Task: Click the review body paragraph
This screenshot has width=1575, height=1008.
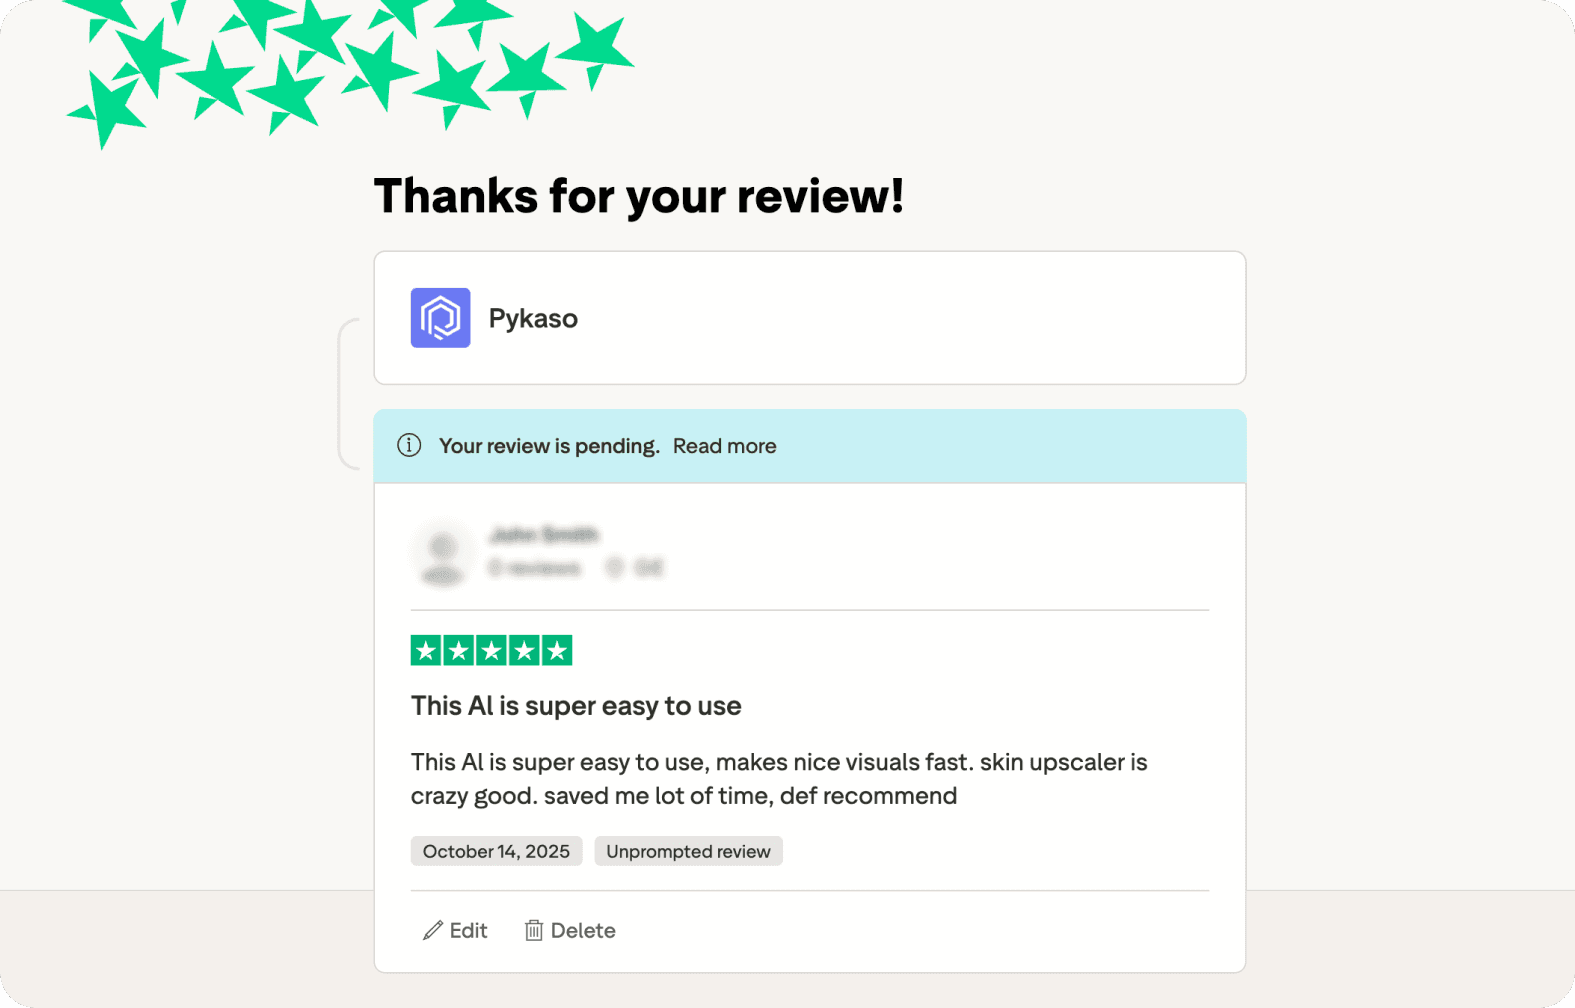Action: point(779,779)
